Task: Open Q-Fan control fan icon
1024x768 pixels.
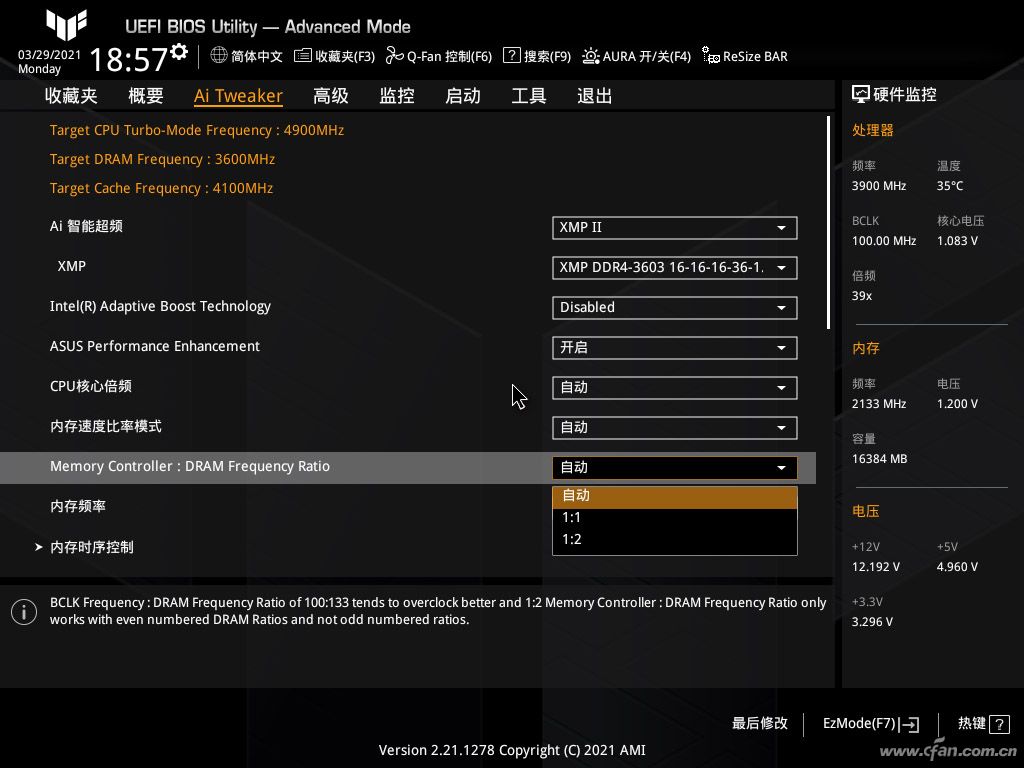Action: (x=394, y=56)
